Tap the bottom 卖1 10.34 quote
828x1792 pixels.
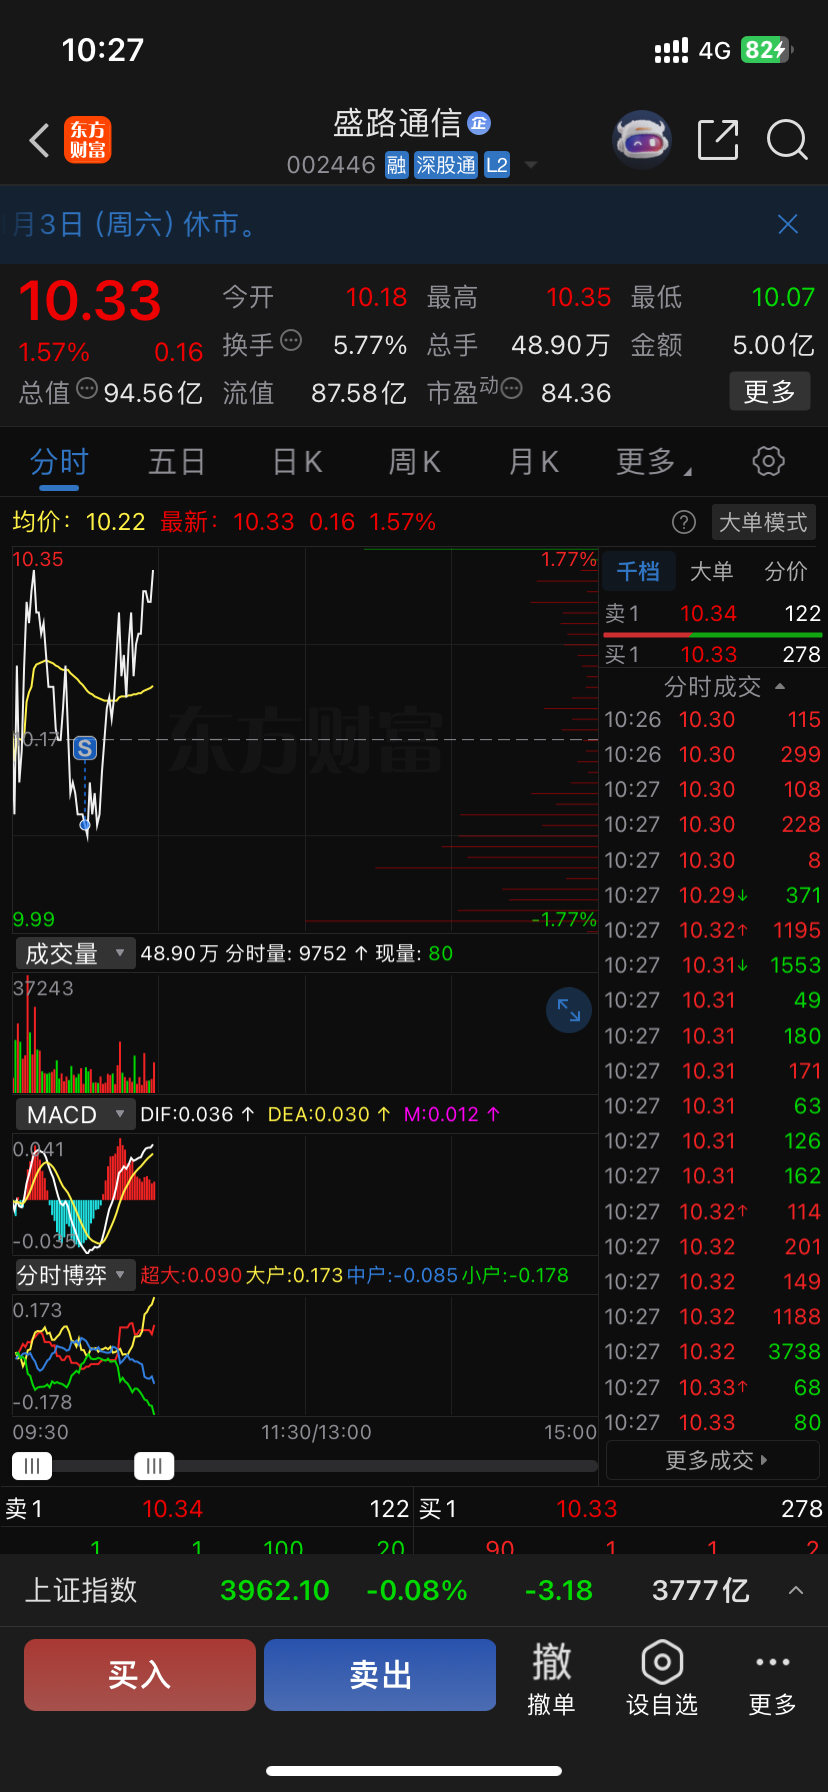207,1508
